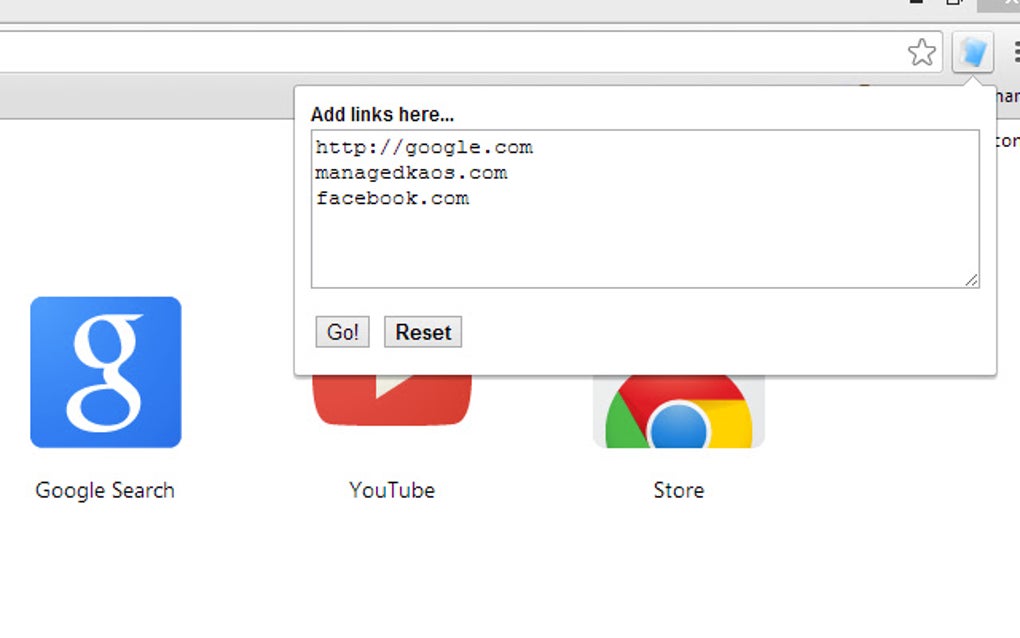Open the Chrome Web Store icon
This screenshot has height=638, width=1020.
click(x=678, y=412)
